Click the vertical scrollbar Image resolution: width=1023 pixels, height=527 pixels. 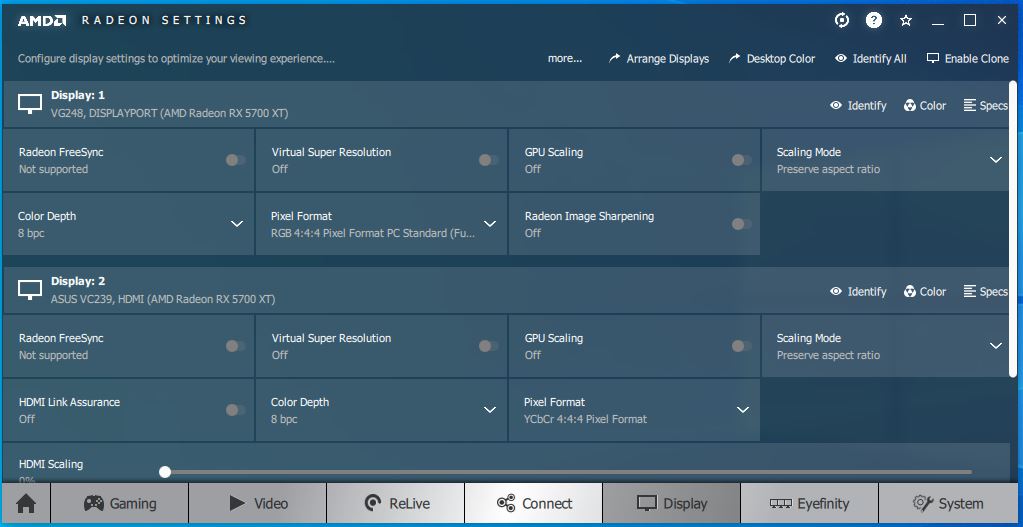(1013, 228)
